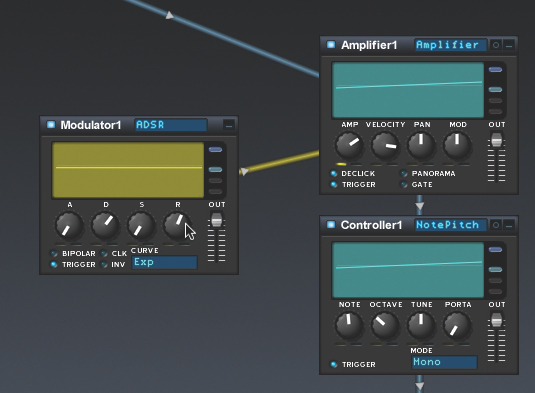
Task: Open the Amplifier type selector field
Action: coord(451,45)
